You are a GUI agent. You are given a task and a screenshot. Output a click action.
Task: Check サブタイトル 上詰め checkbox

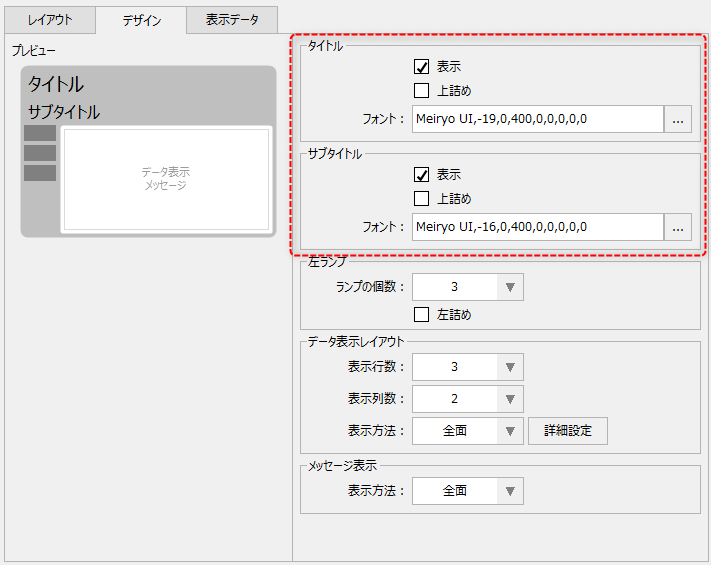pos(422,198)
